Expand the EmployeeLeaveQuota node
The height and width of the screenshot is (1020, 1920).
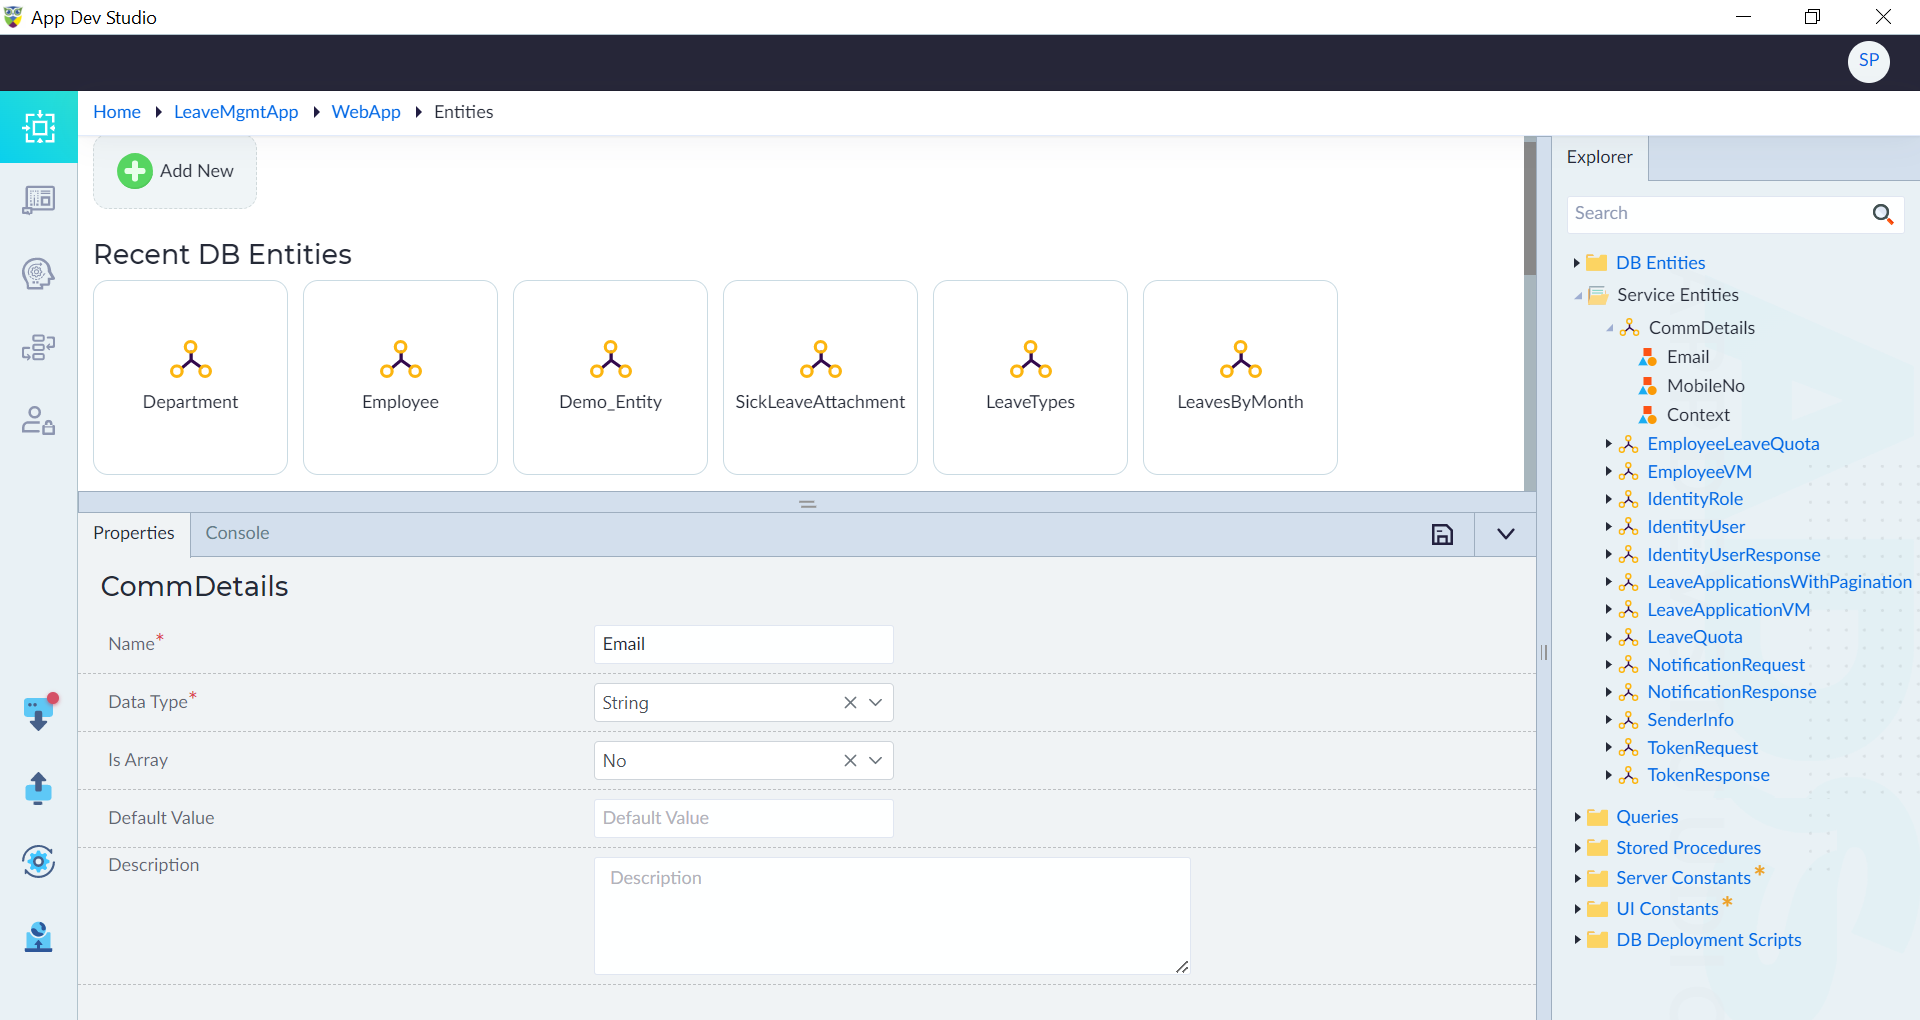(1608, 444)
